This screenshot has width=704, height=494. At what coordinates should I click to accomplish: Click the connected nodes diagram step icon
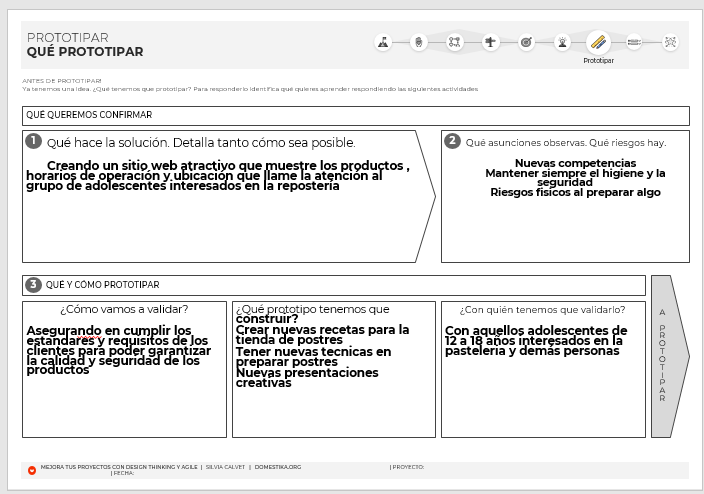point(454,42)
